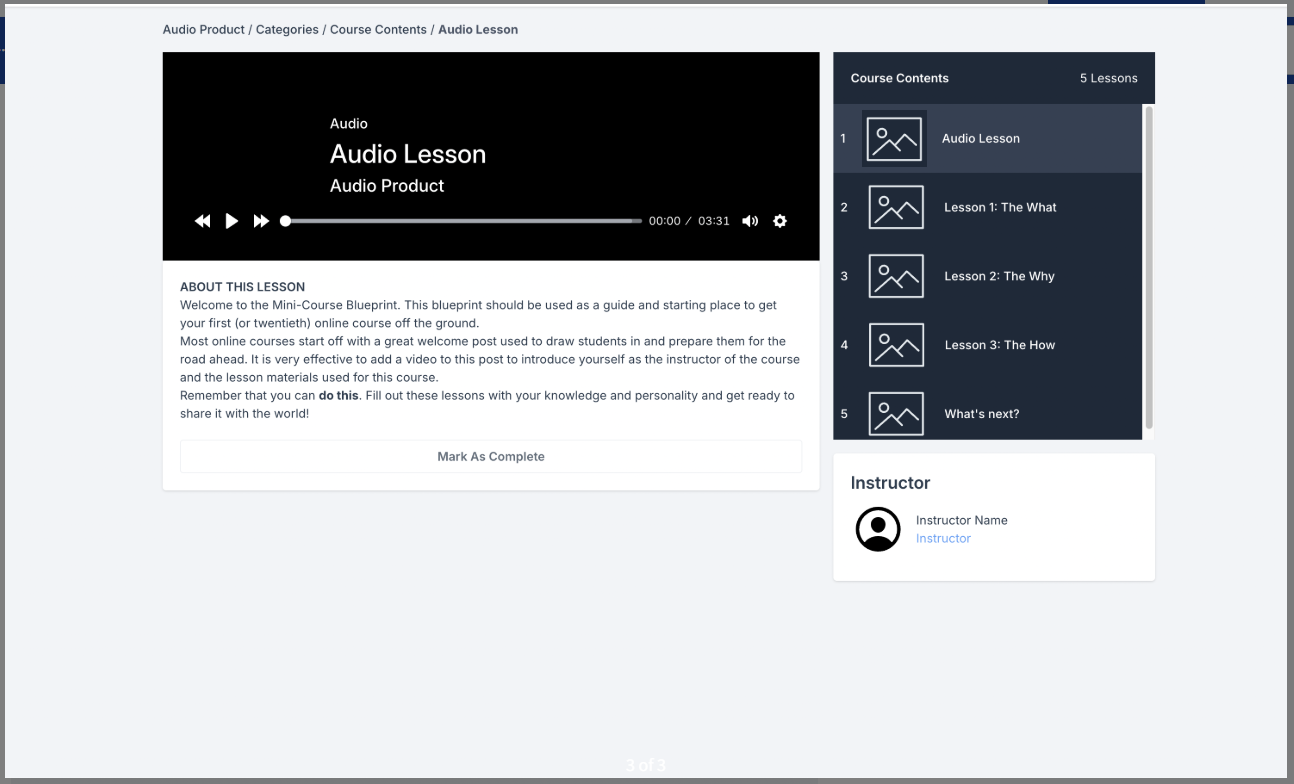Image resolution: width=1294 pixels, height=784 pixels.
Task: Open Lesson 1: The What
Action: [x=987, y=208]
